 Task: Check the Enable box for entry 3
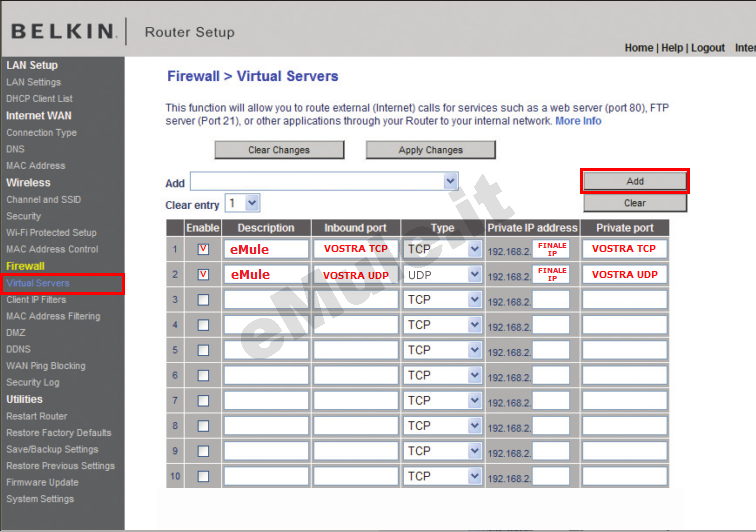click(203, 300)
